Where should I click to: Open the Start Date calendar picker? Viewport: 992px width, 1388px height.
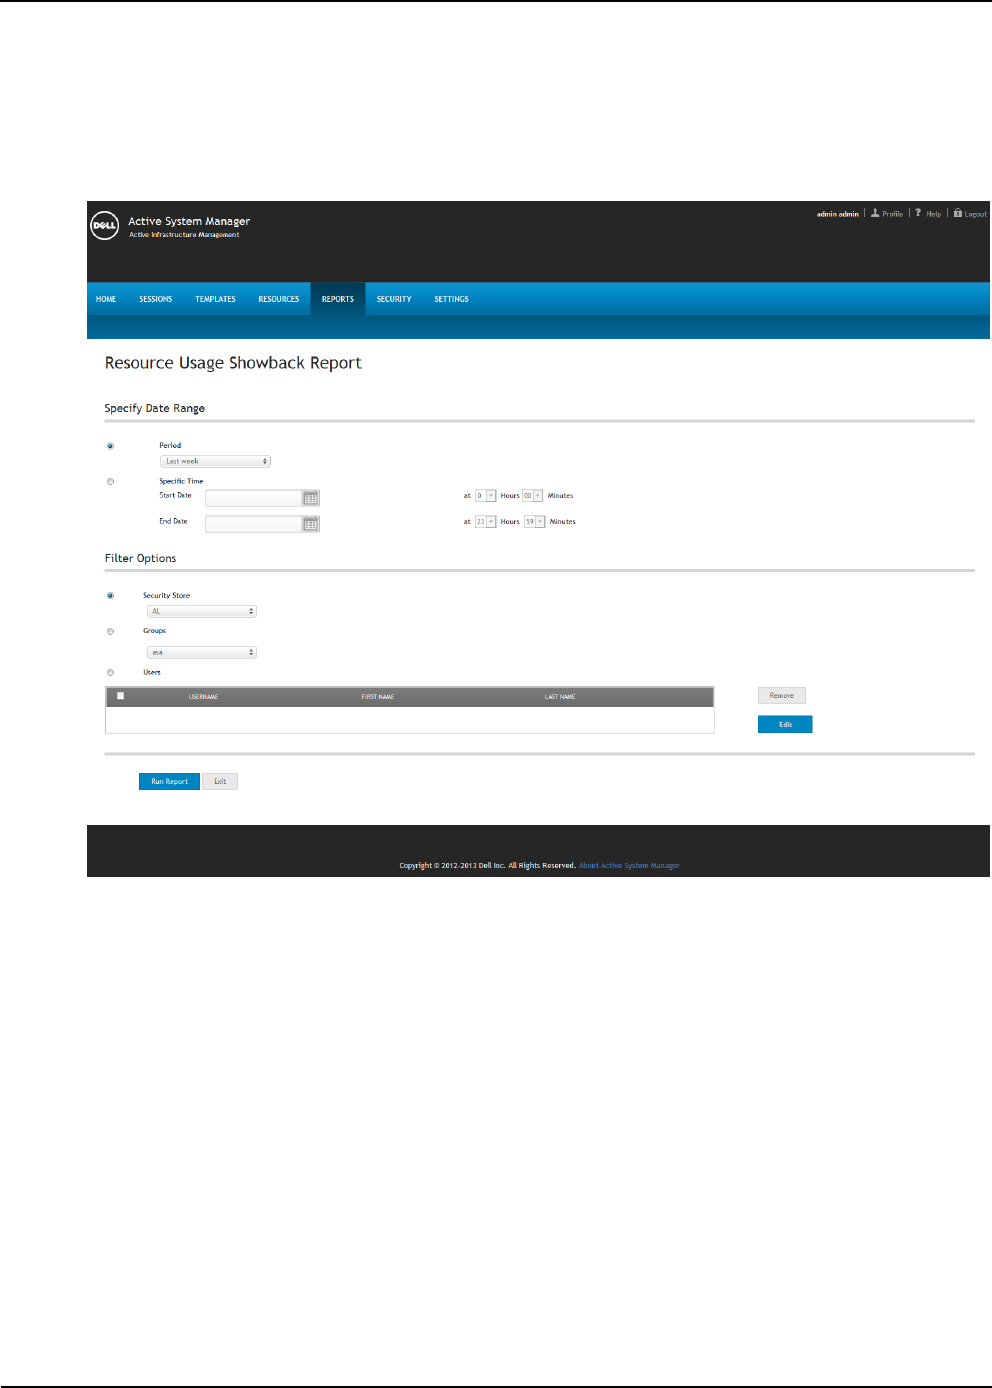[x=311, y=498]
